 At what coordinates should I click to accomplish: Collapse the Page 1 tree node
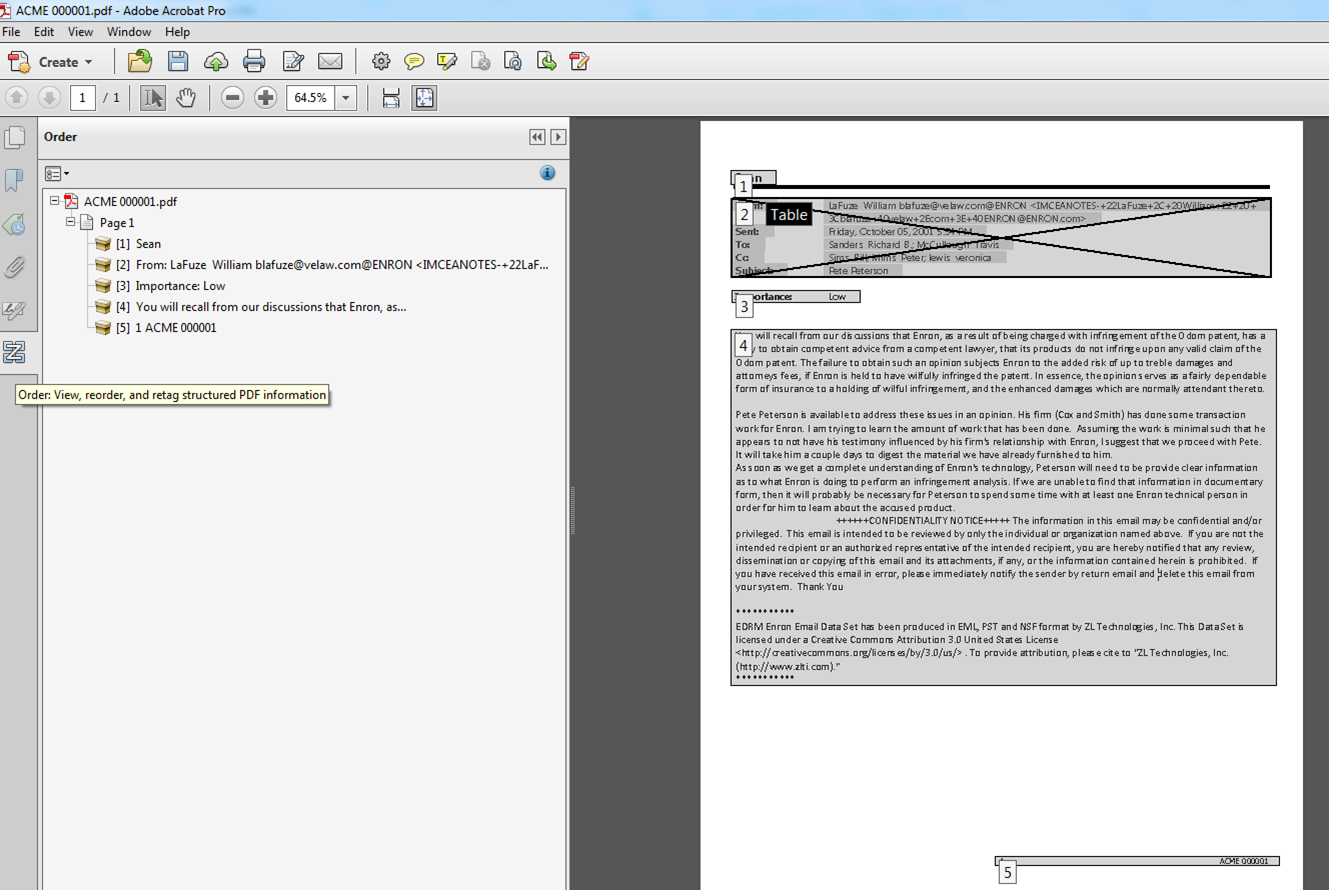click(x=70, y=222)
